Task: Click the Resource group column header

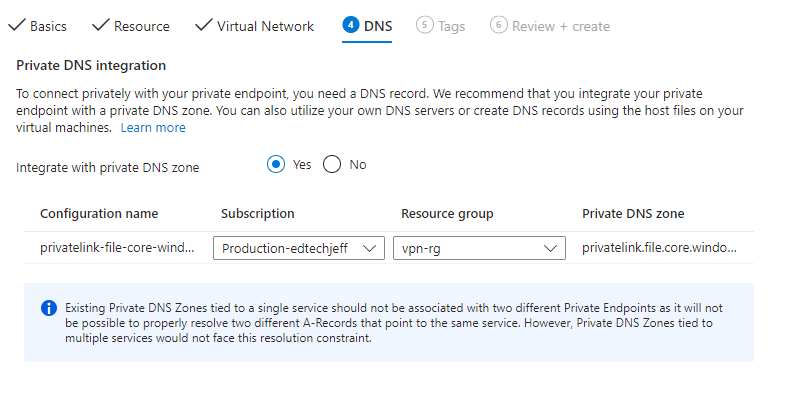Action: pyautogui.click(x=447, y=213)
